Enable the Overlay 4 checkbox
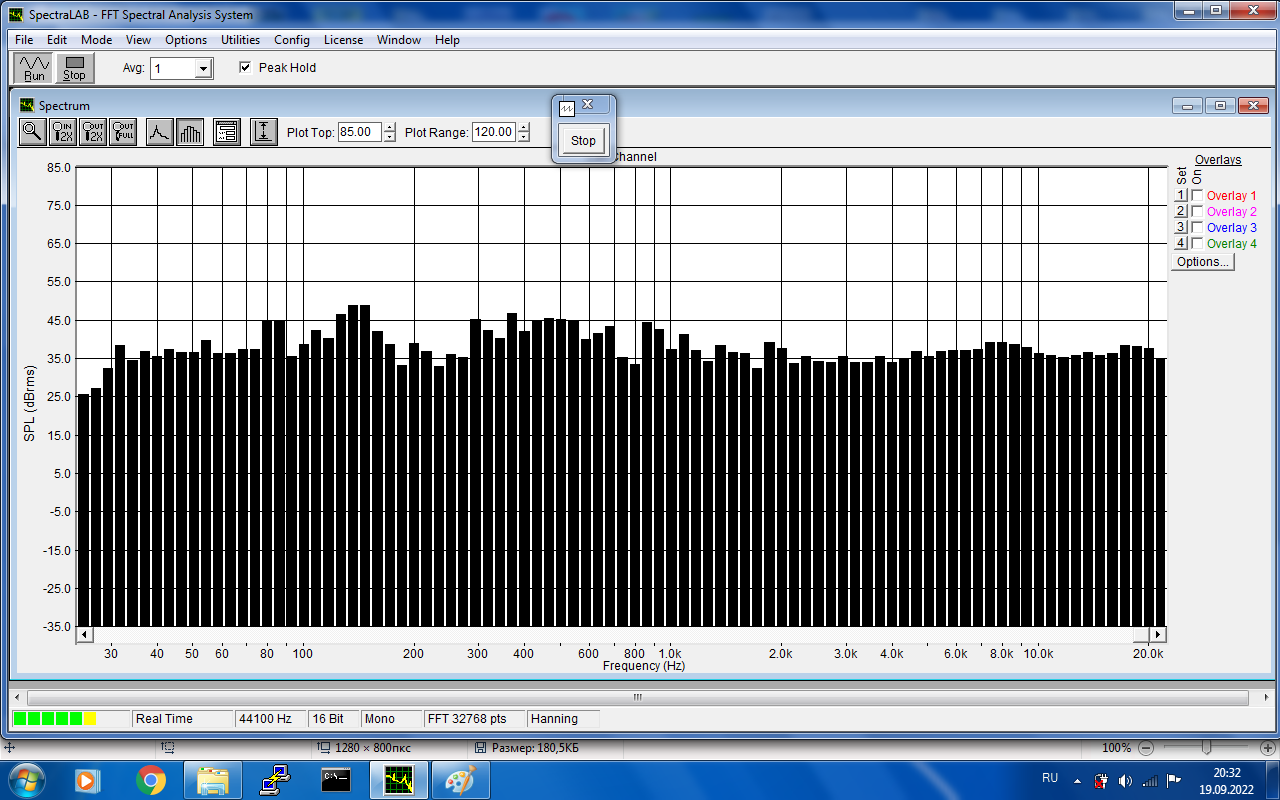Image resolution: width=1280 pixels, height=800 pixels. pos(1197,244)
